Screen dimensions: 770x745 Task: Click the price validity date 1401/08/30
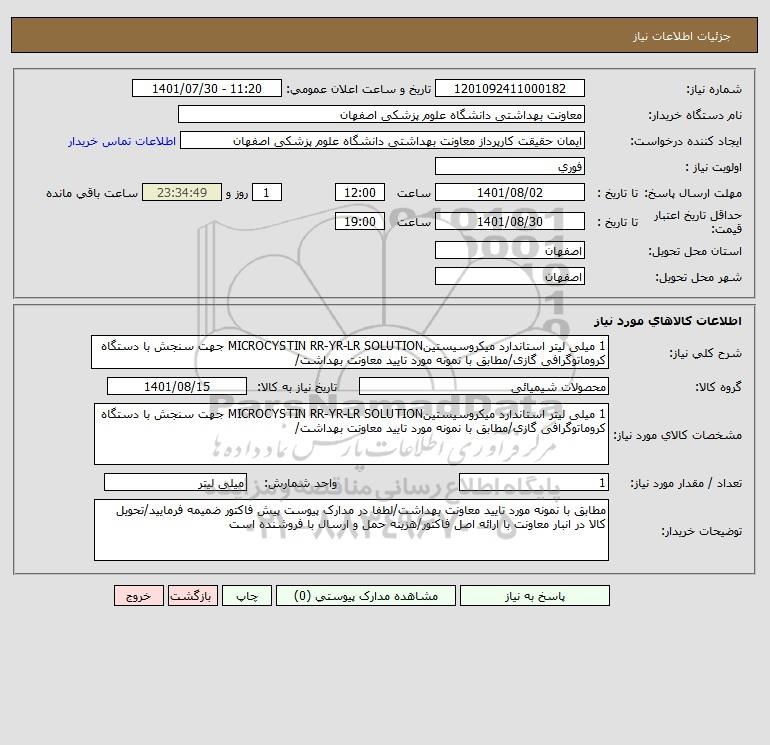510,221
